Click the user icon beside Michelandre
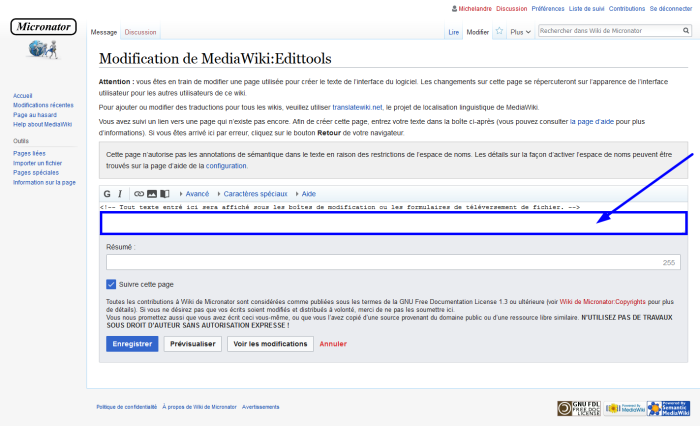The width and height of the screenshot is (700, 426). tap(454, 8)
